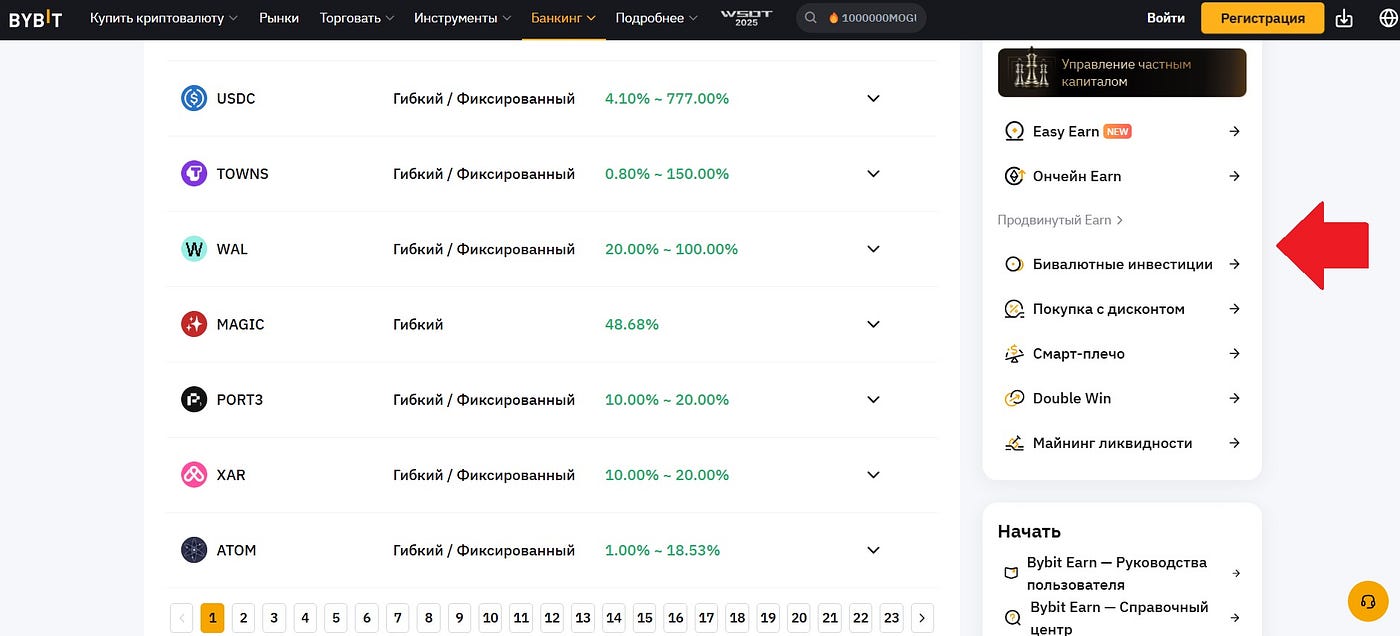Image resolution: width=1400 pixels, height=636 pixels.
Task: Expand the TOWNS row details
Action: [873, 173]
